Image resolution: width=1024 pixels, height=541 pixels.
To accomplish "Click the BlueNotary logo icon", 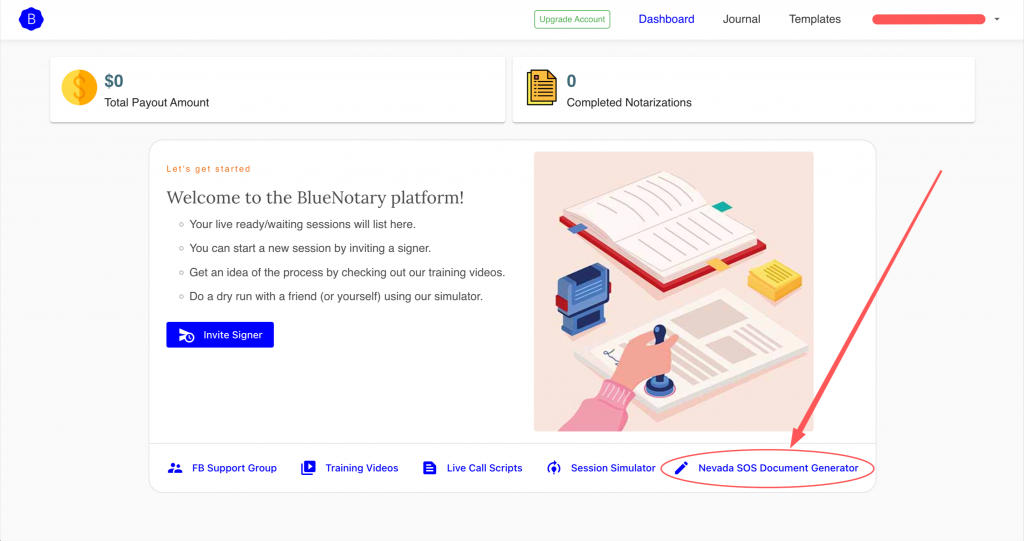I will coord(31,19).
